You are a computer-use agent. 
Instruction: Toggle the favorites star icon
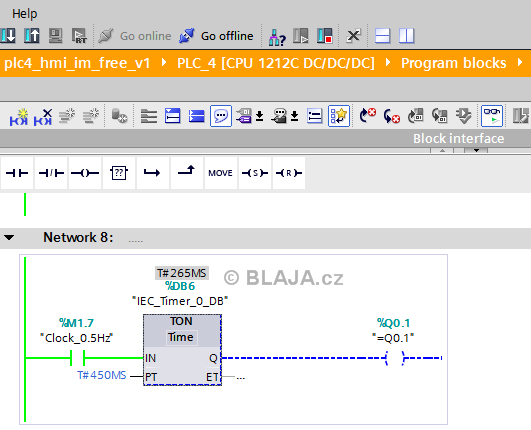tap(339, 116)
